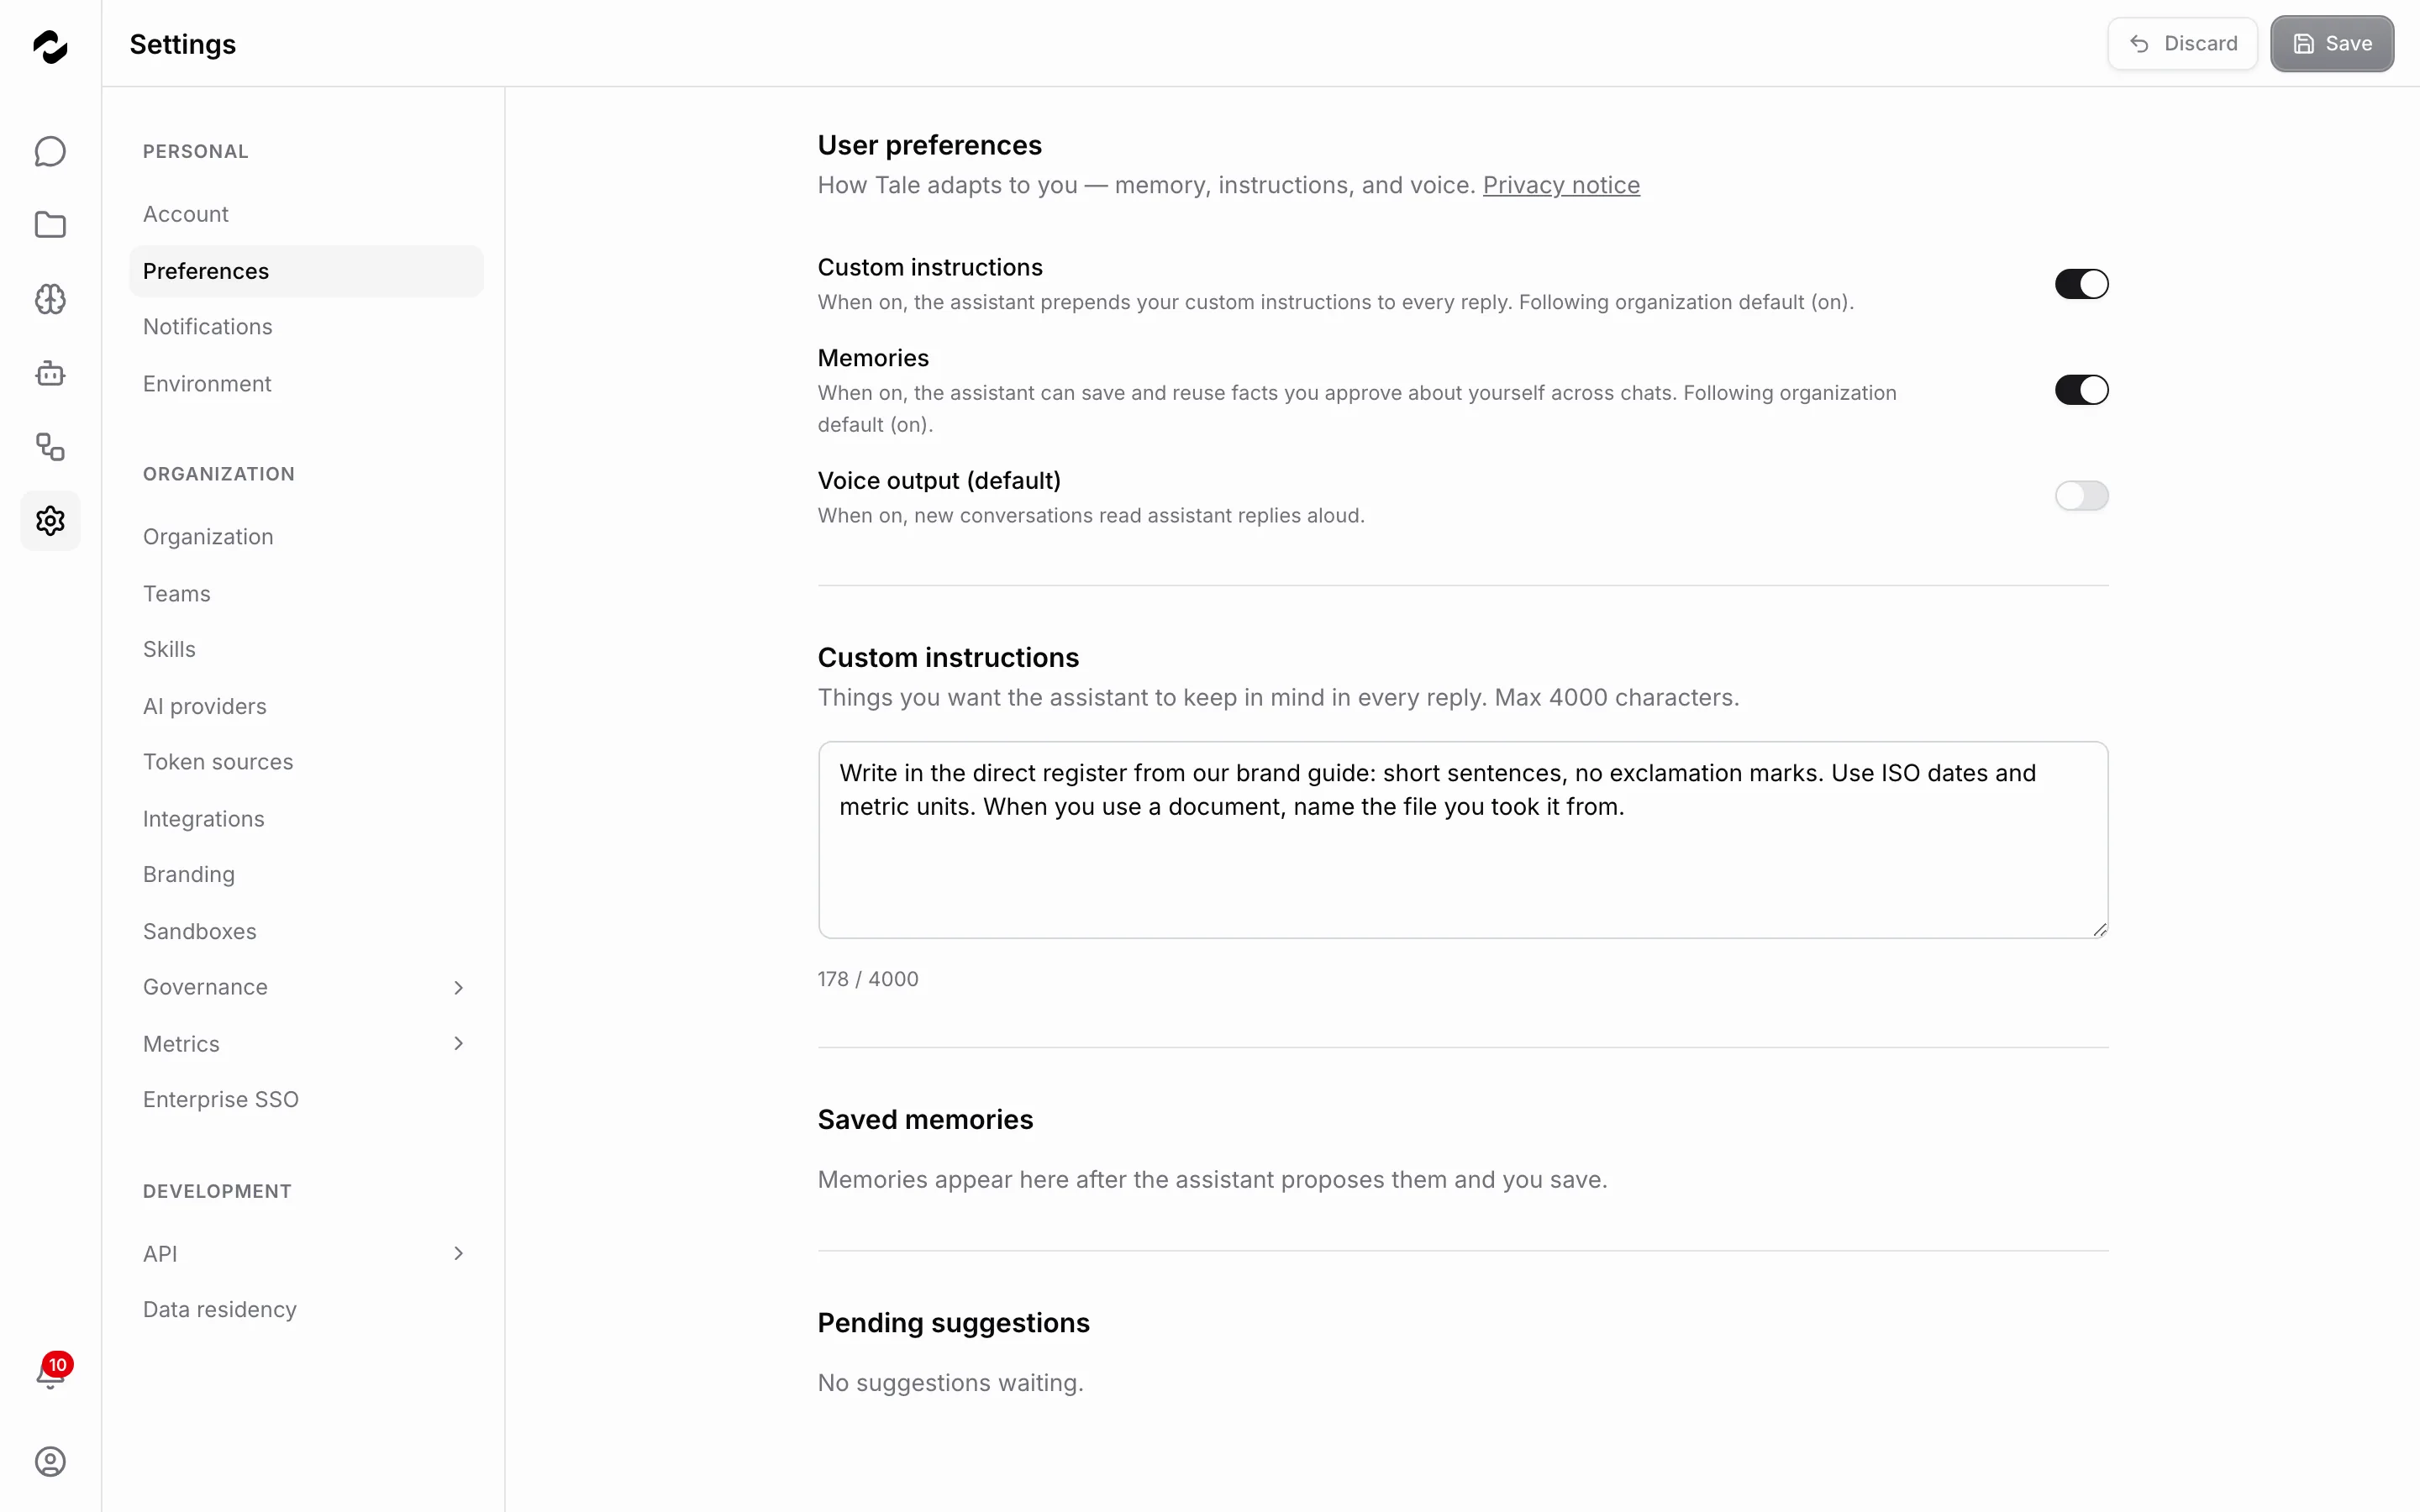Expand the Governance submenu chevron
Screen dimensions: 2420x1512
point(458,988)
